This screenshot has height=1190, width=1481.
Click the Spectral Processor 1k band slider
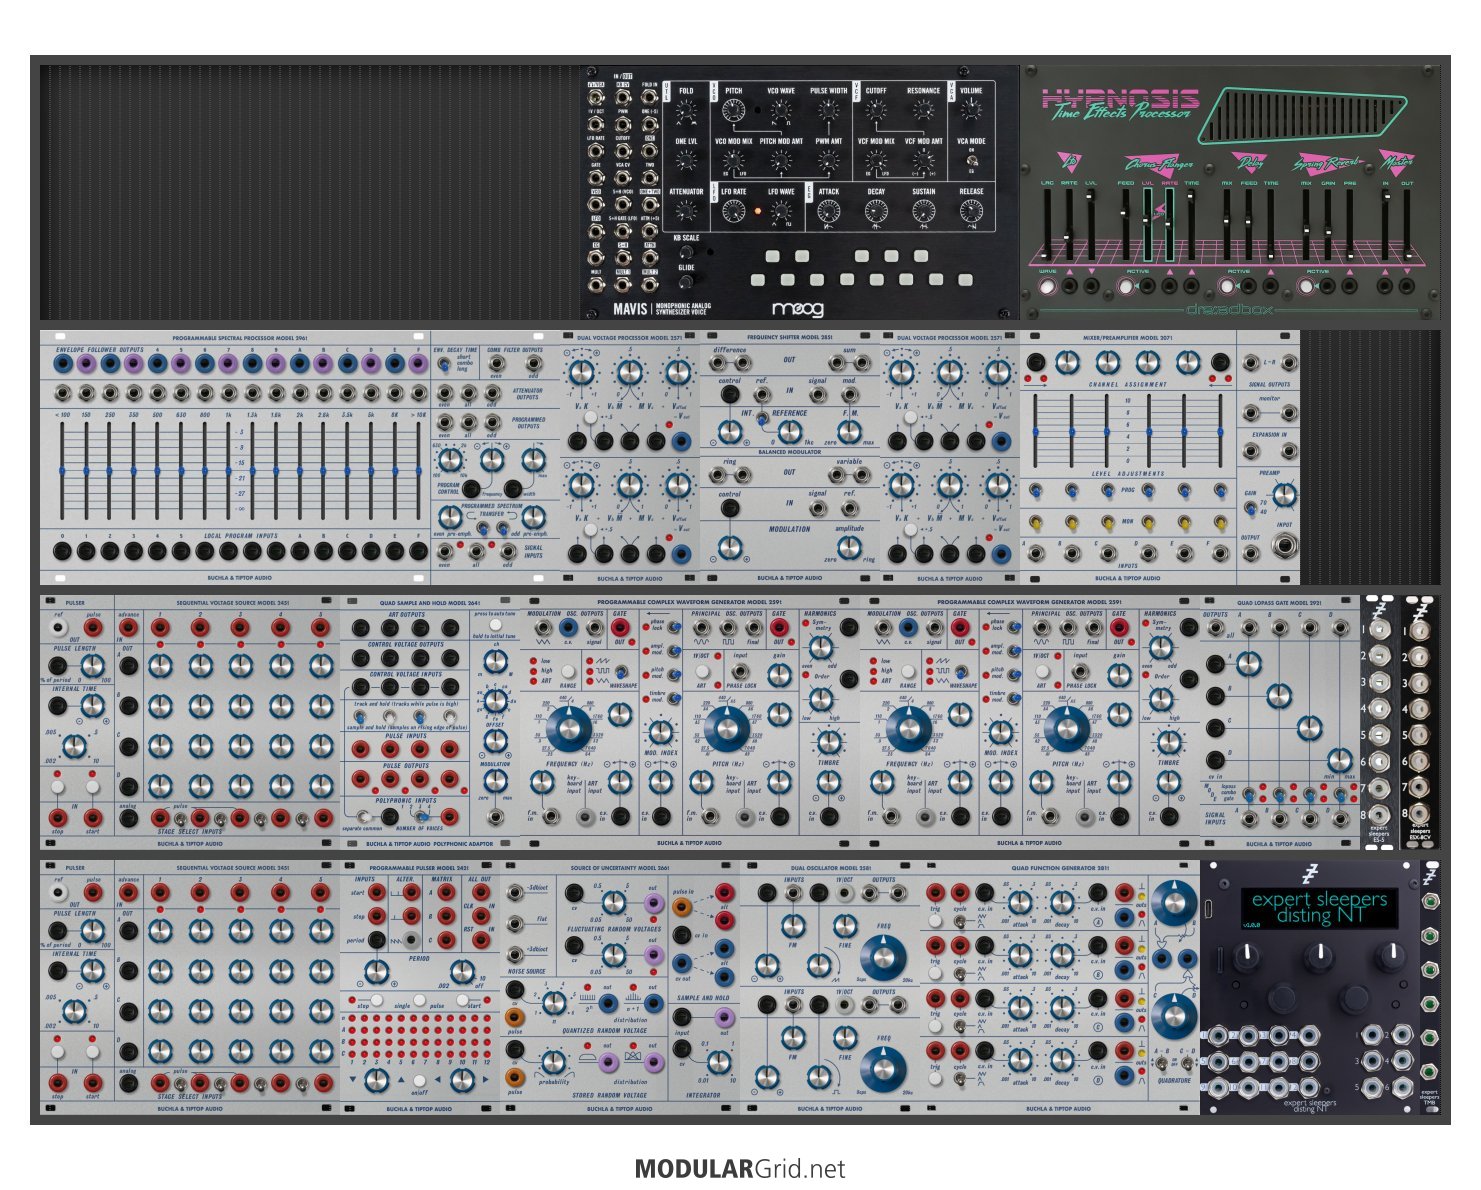point(229,471)
